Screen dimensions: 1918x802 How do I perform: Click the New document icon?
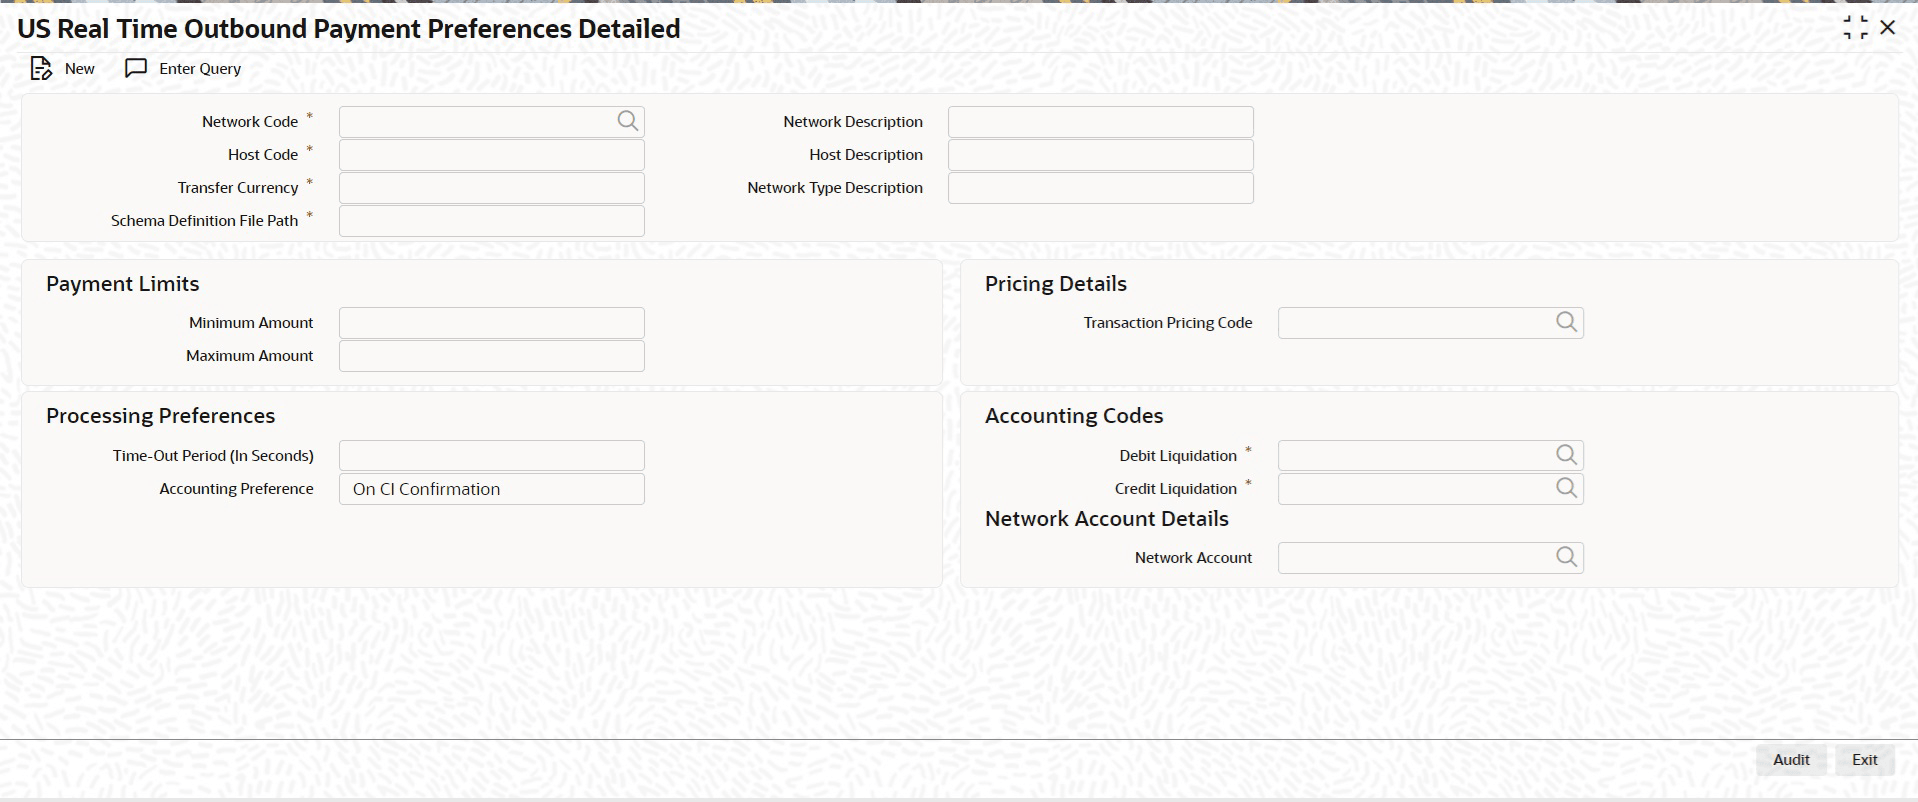point(41,68)
